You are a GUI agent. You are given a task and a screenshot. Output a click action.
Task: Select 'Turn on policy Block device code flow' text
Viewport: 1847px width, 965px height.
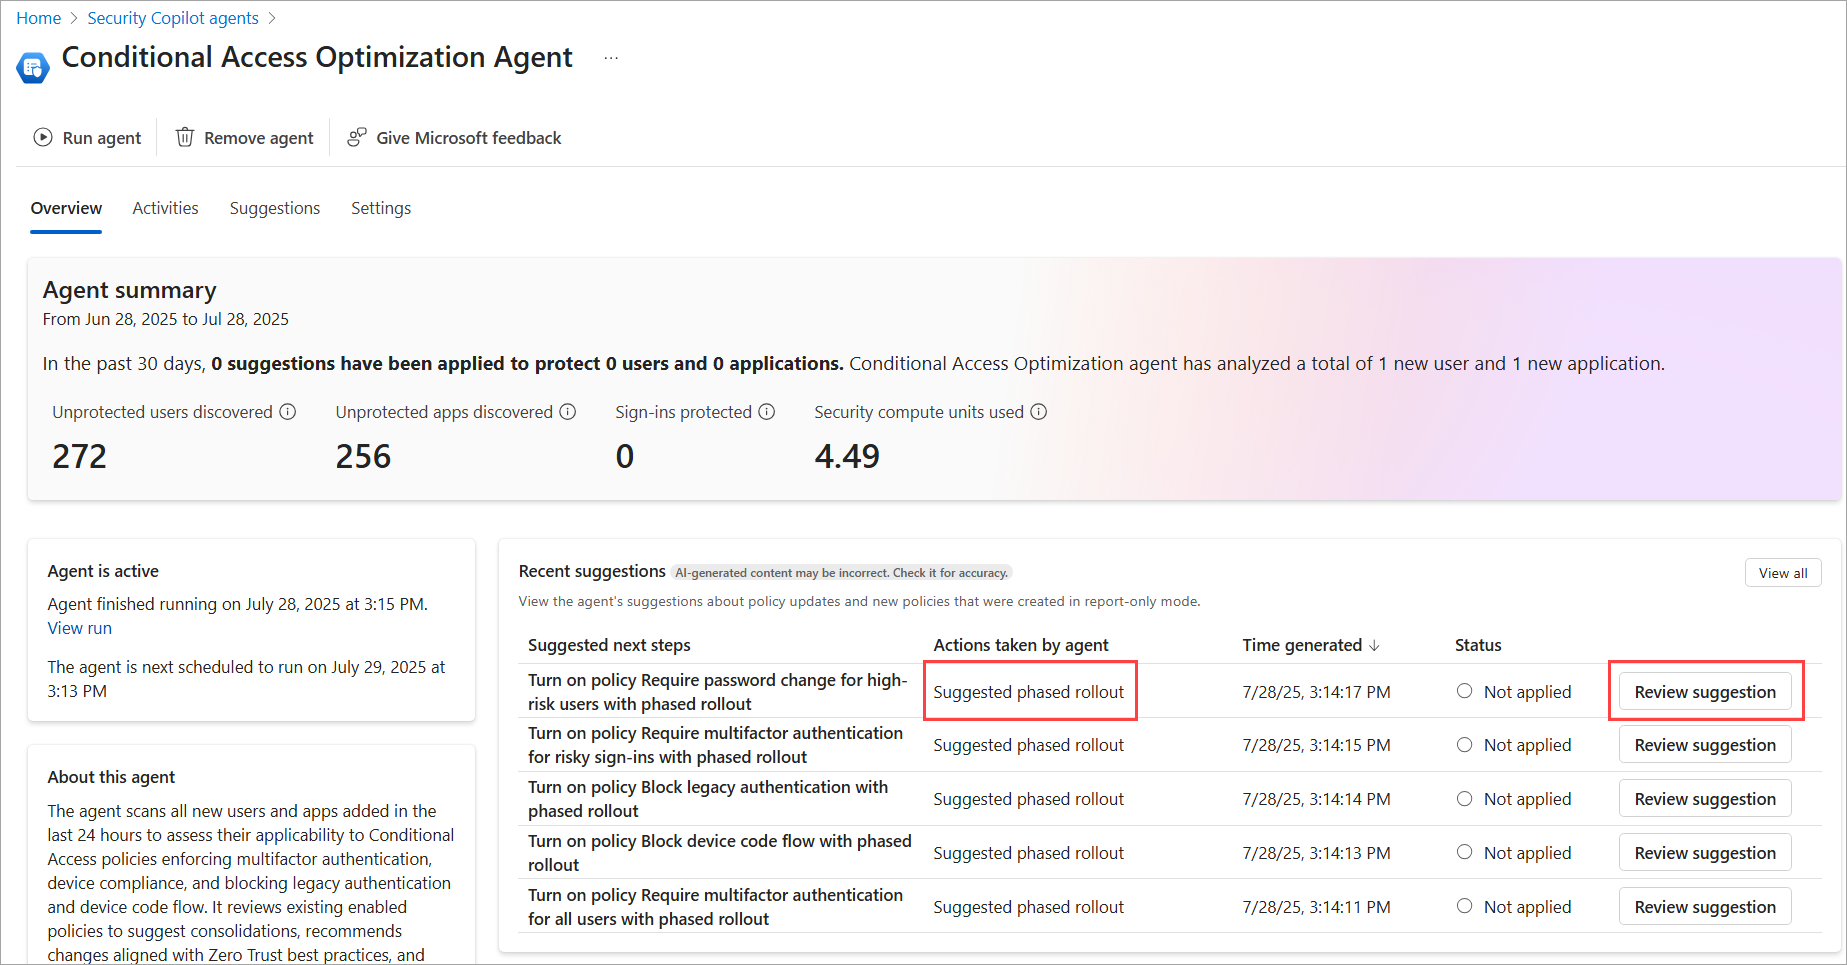(720, 853)
